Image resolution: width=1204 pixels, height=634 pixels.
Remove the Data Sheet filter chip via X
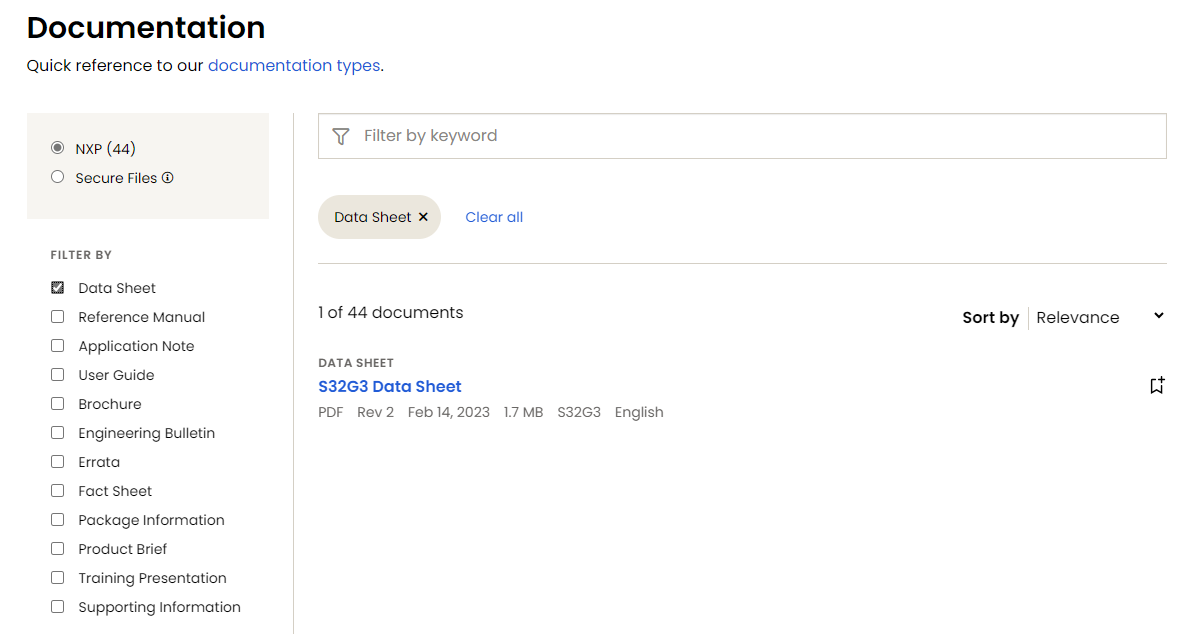pos(423,217)
